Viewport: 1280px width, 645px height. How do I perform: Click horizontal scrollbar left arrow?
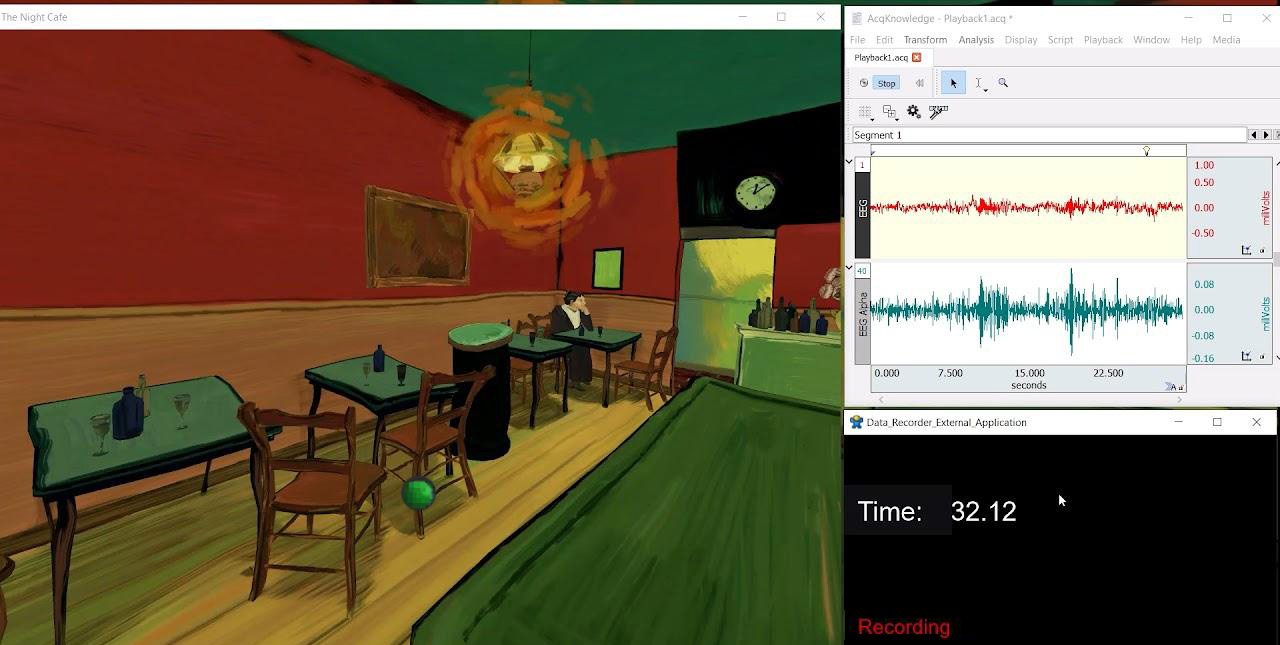(880, 400)
